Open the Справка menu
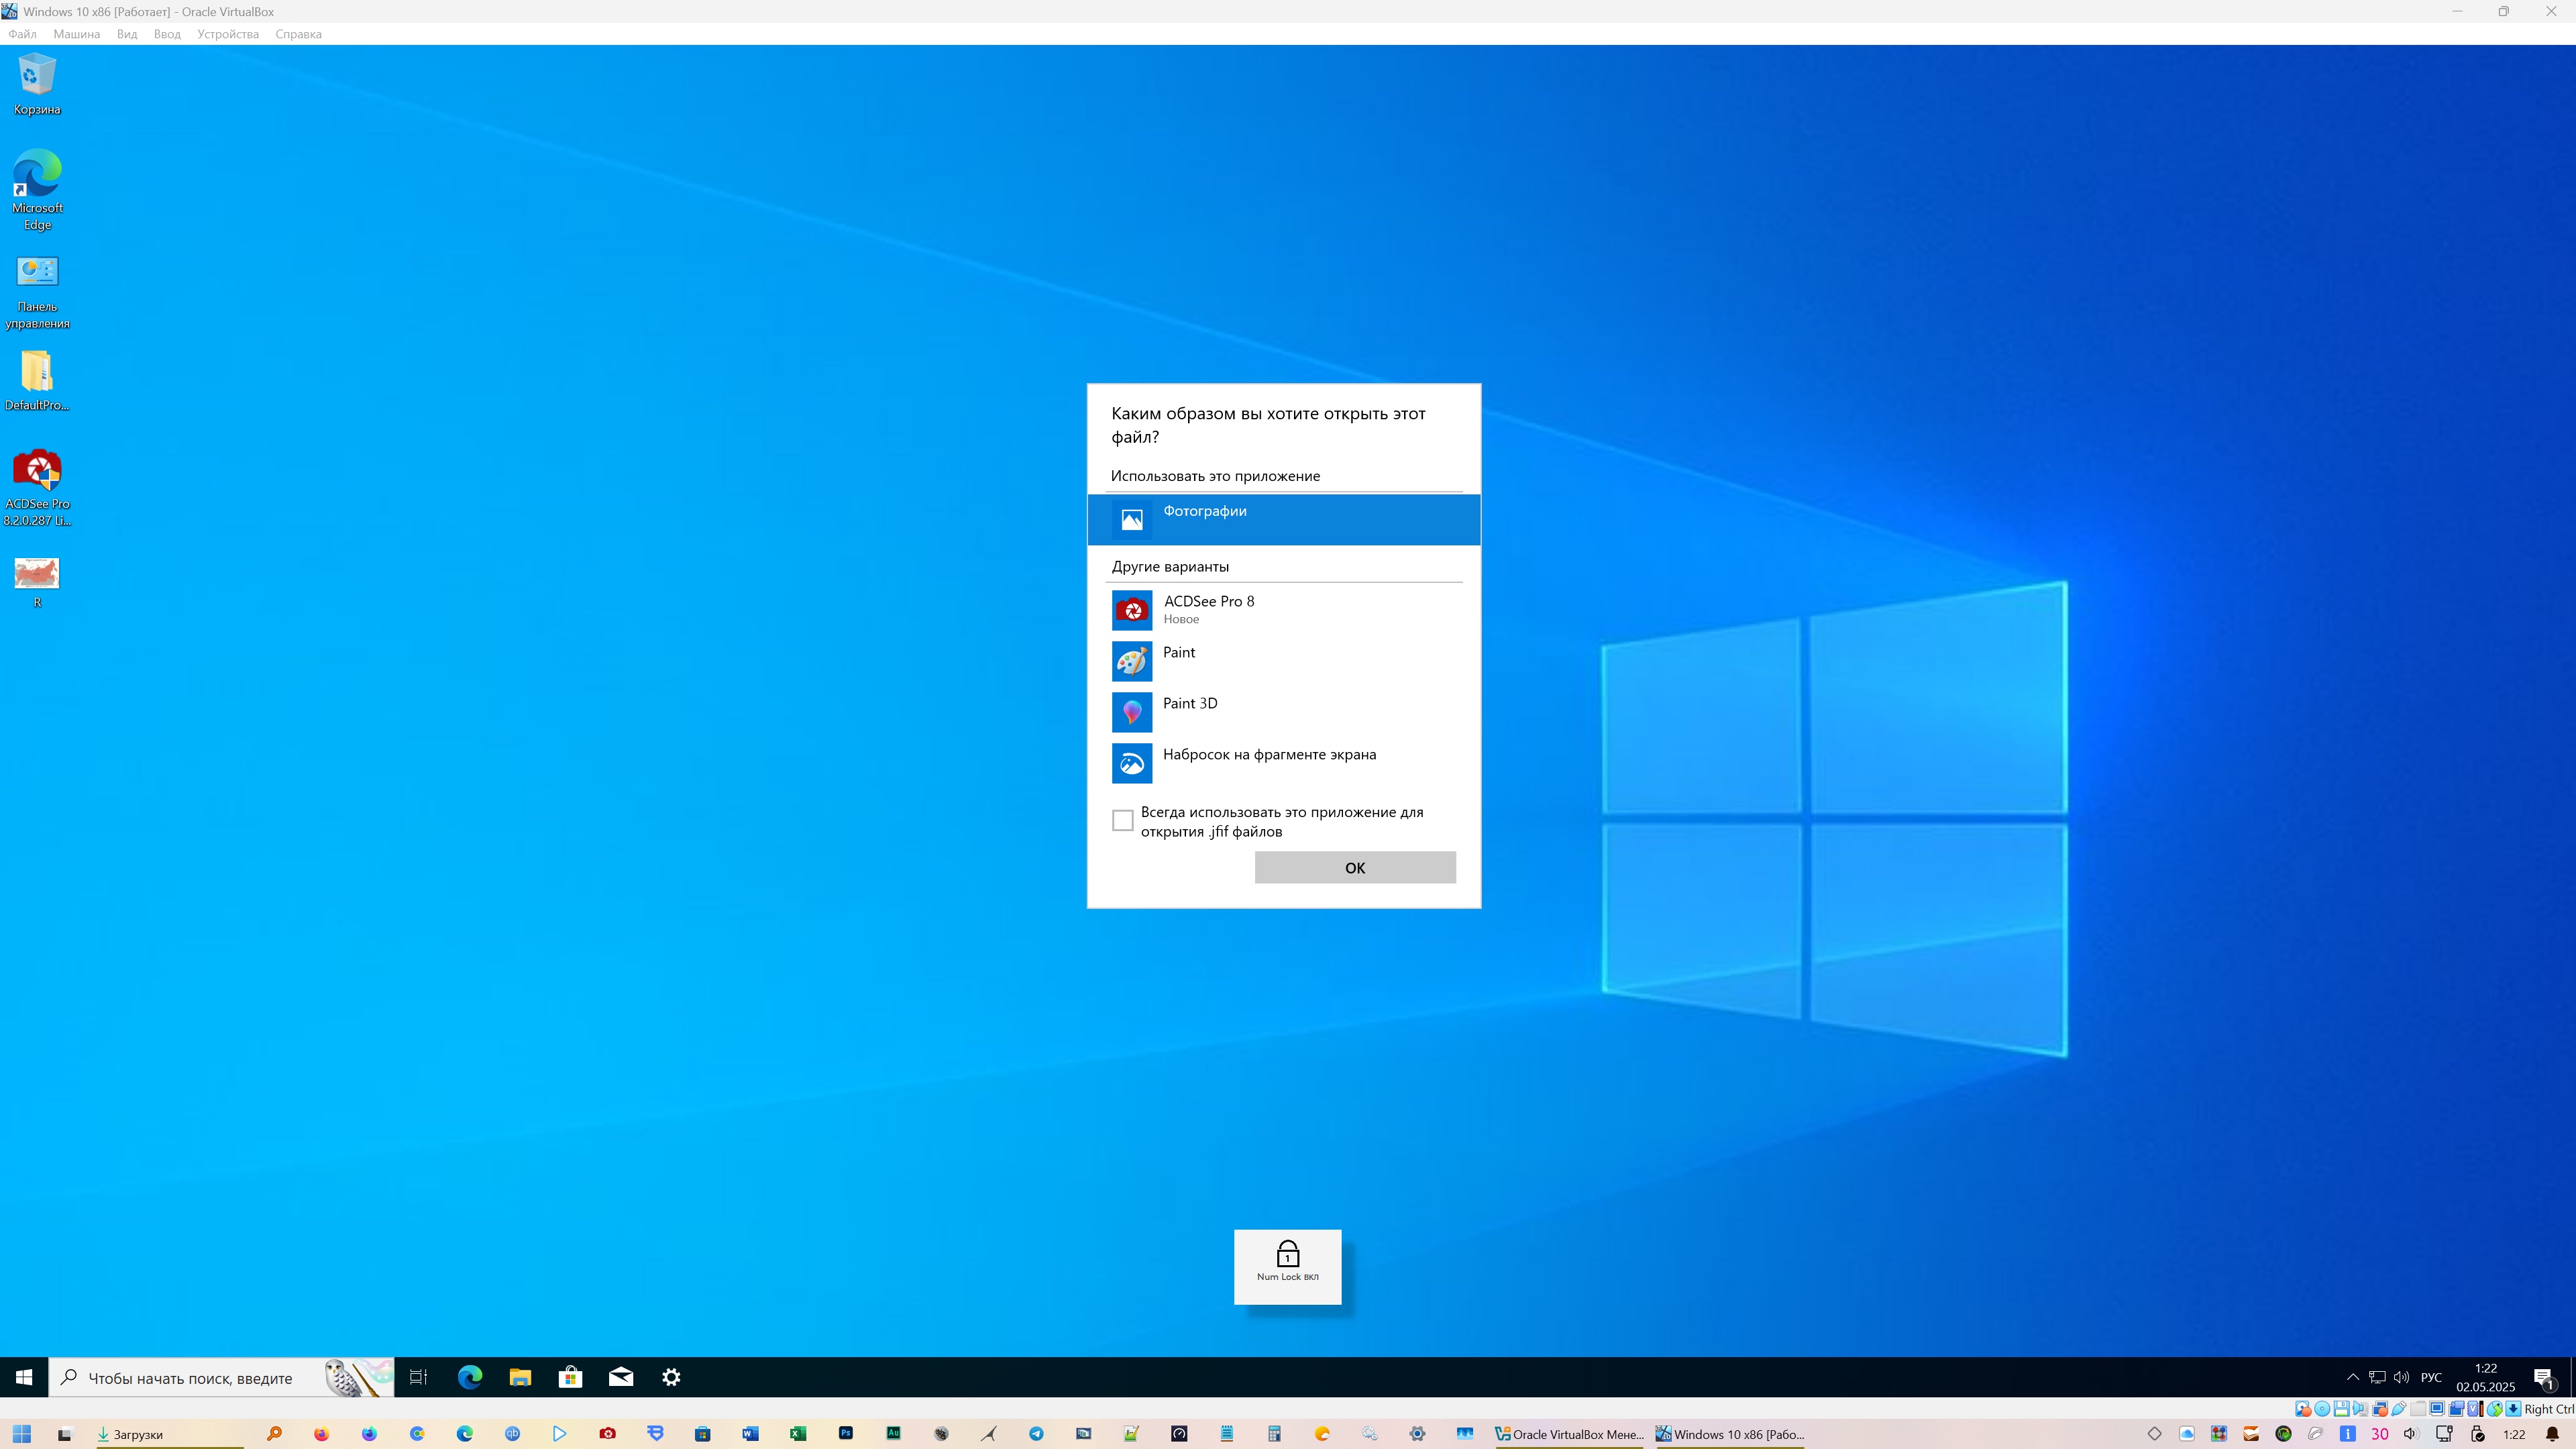2576x1449 pixels. point(298,34)
